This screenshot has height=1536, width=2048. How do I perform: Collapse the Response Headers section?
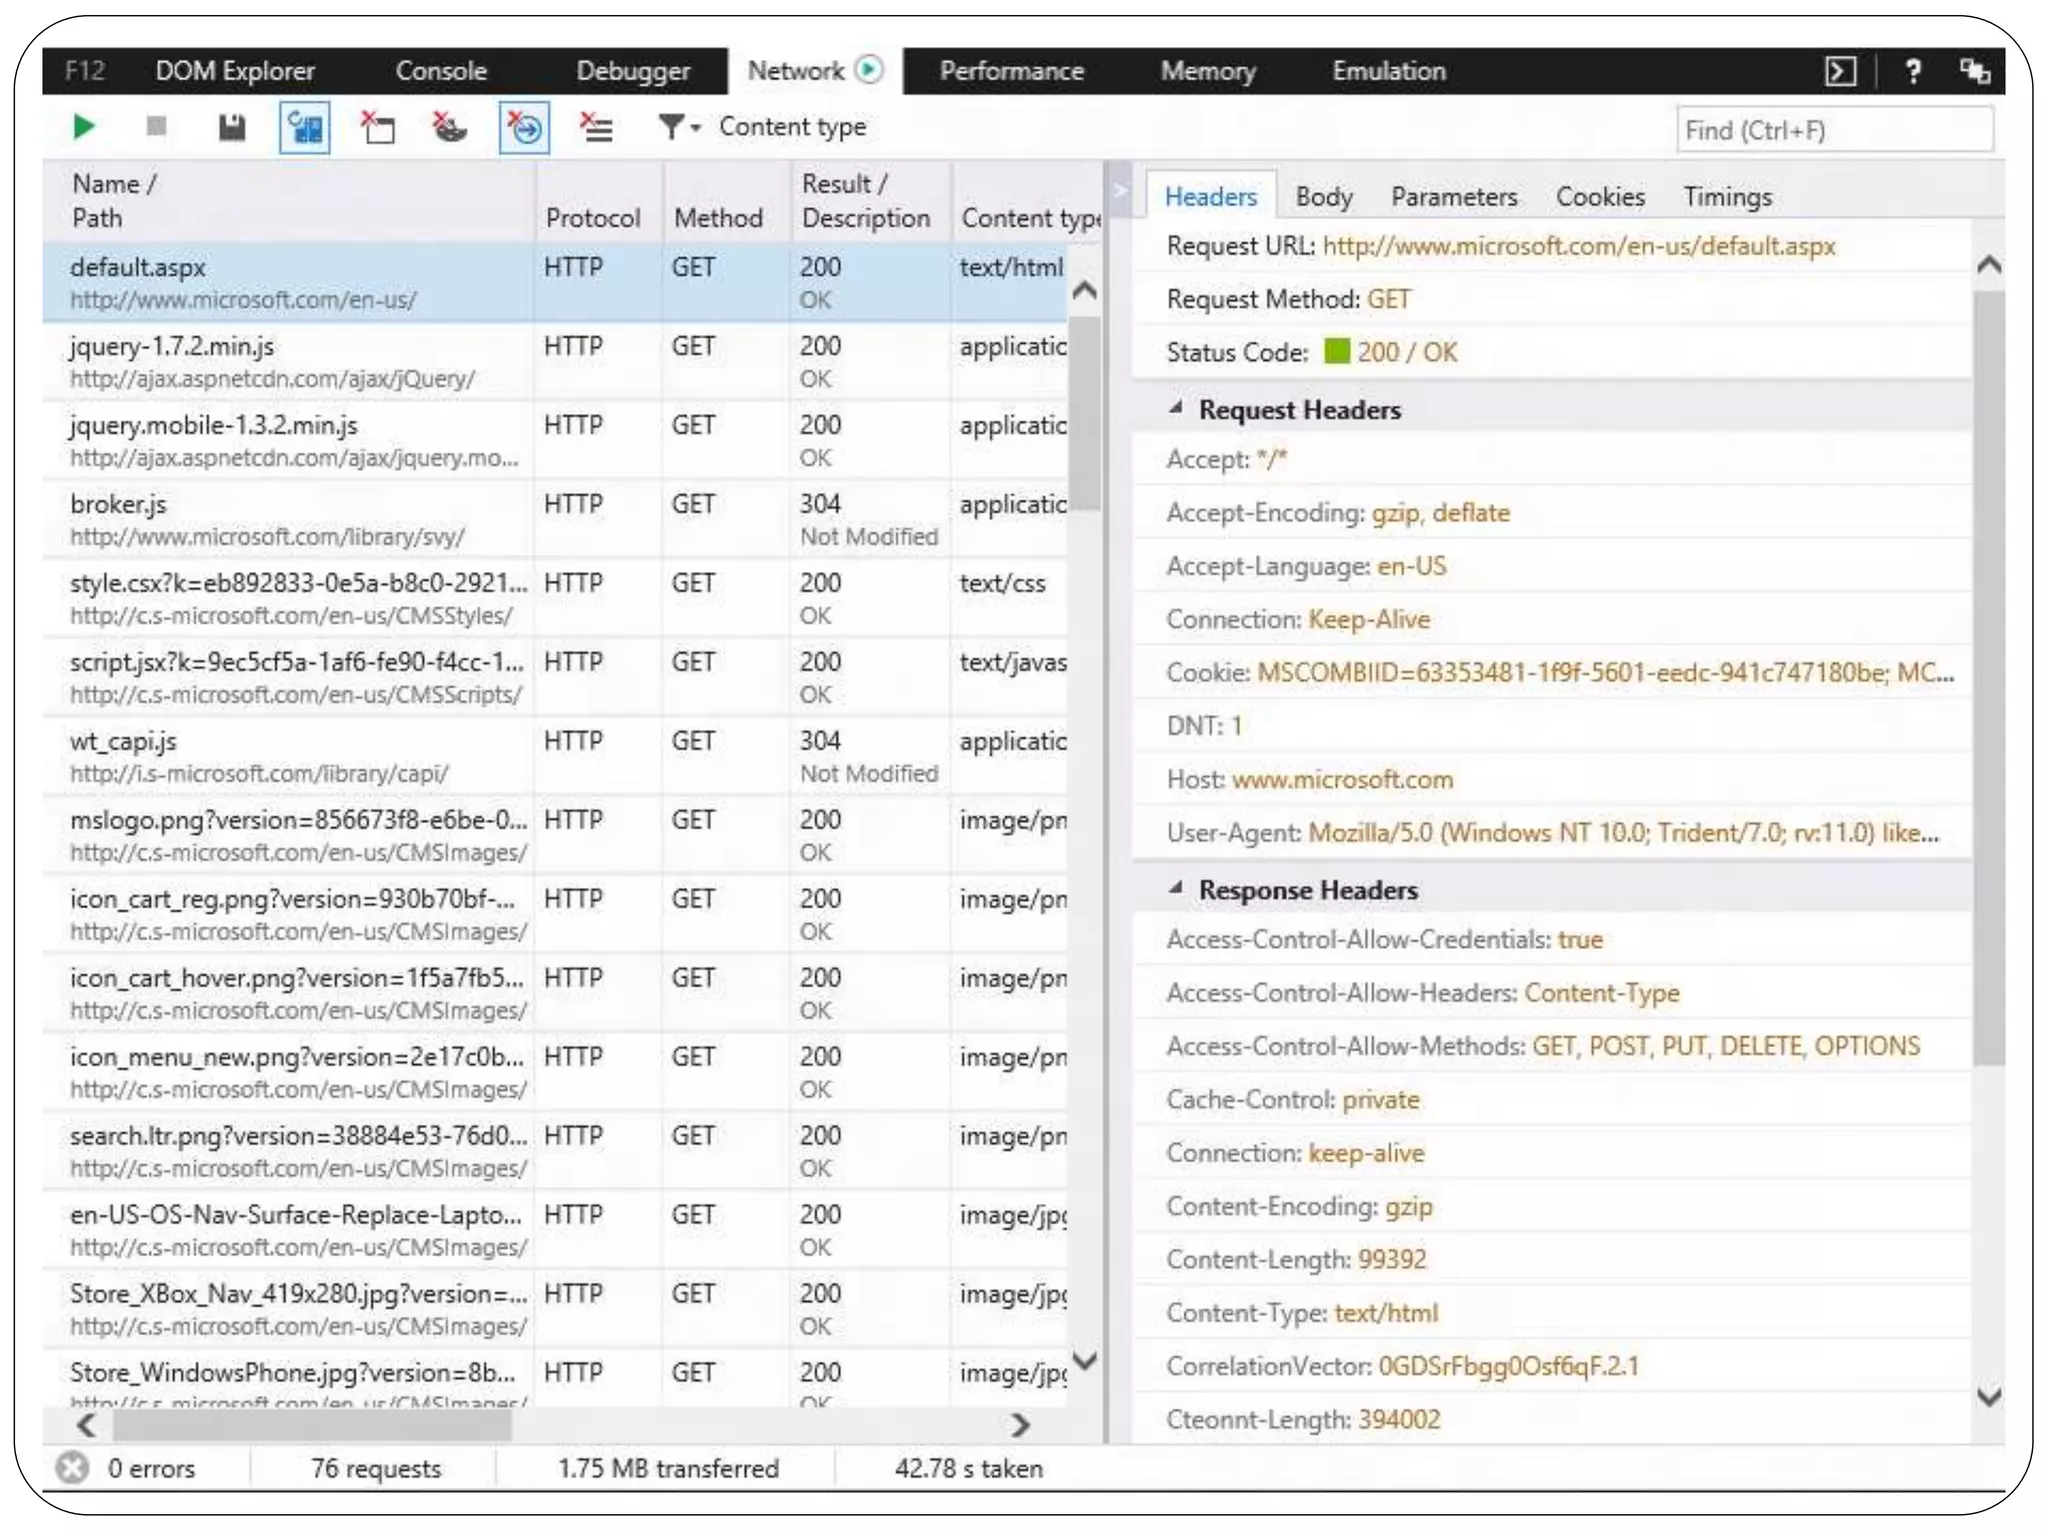1177,889
